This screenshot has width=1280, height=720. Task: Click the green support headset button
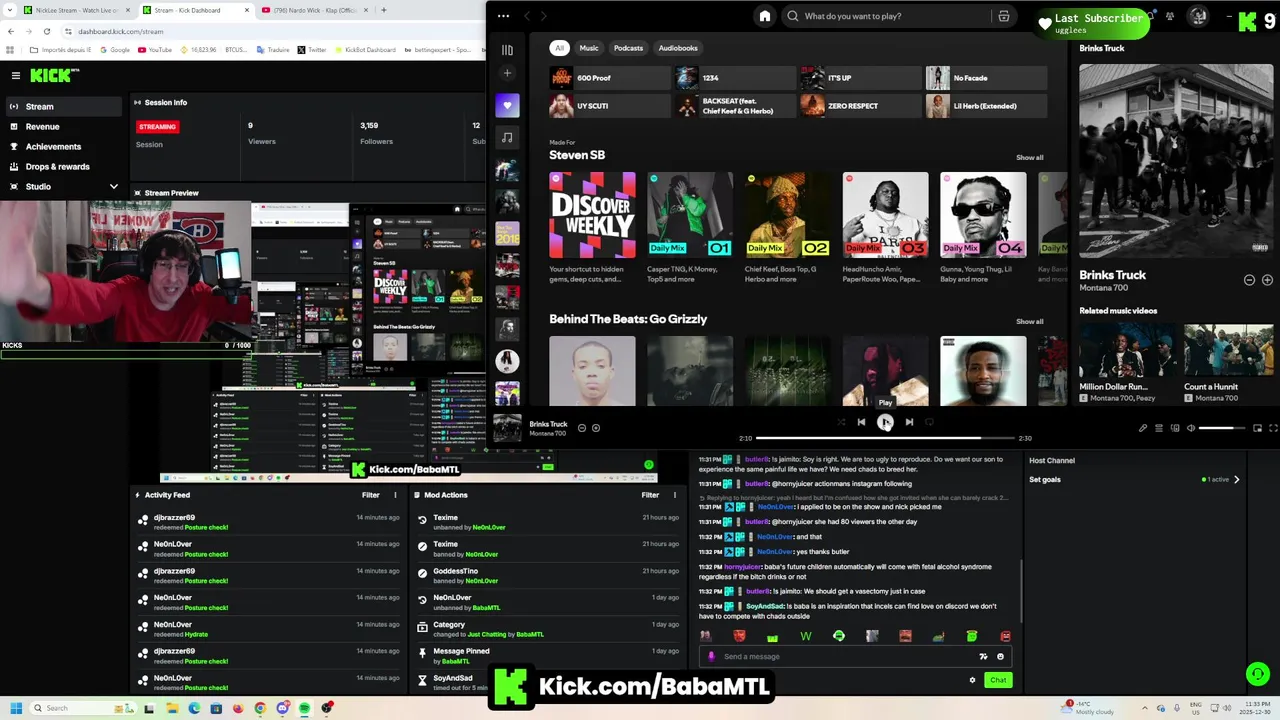point(1258,674)
